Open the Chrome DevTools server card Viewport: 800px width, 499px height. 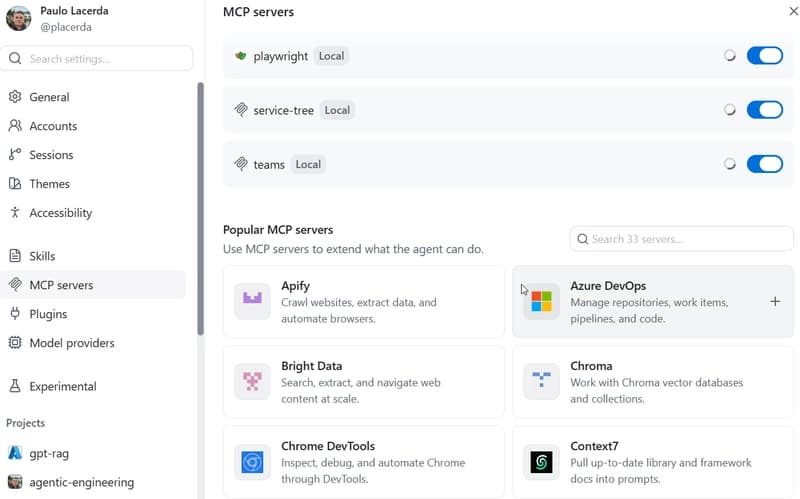click(364, 462)
